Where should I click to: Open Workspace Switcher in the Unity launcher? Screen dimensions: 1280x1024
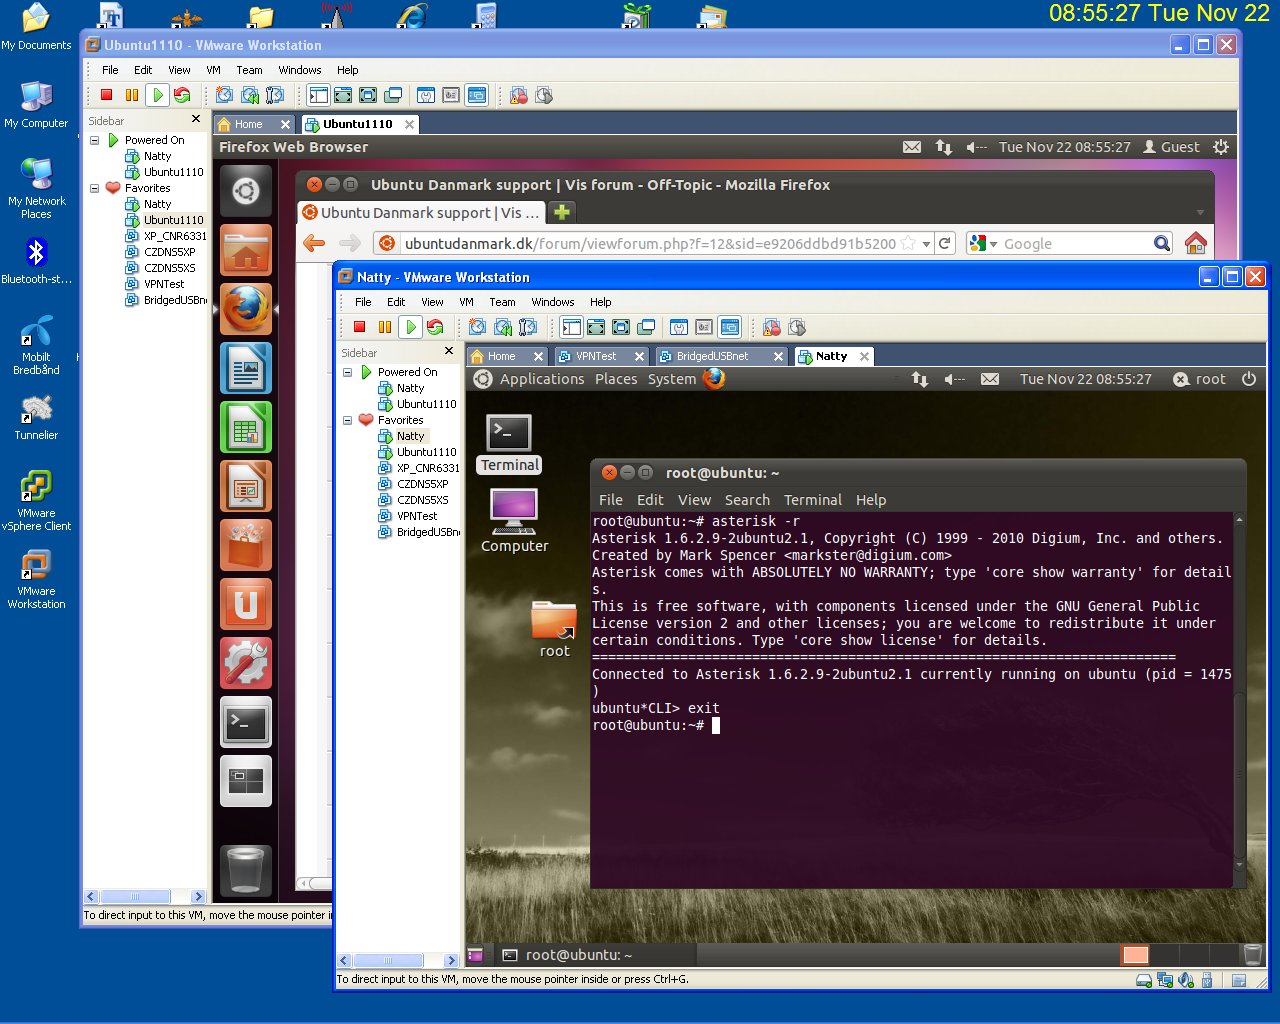pos(246,781)
